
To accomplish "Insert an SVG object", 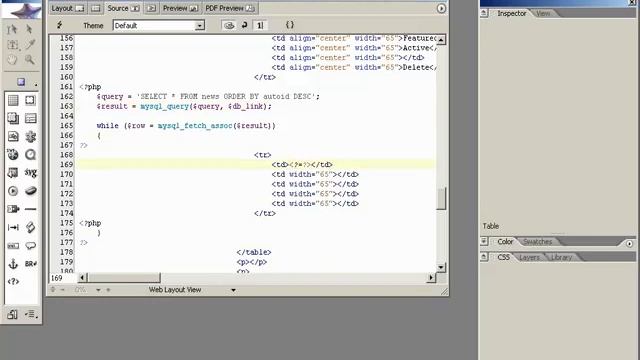I will tap(31, 173).
